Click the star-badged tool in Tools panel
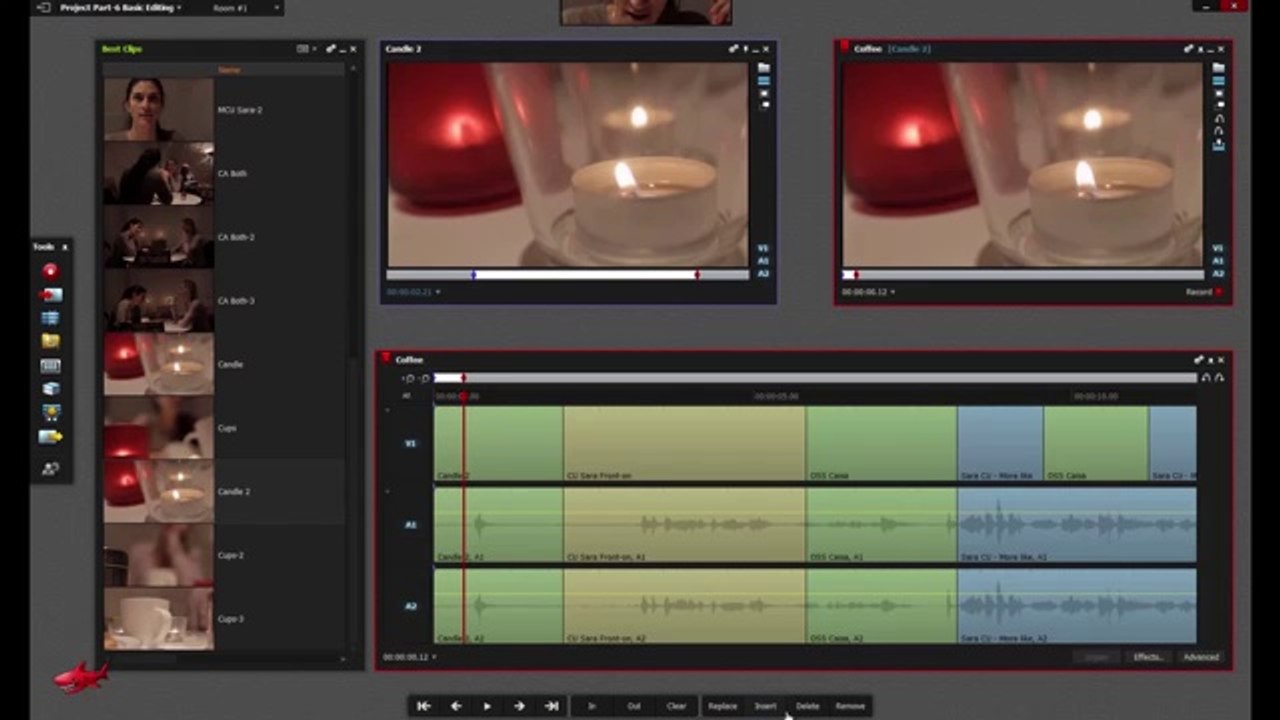Image resolution: width=1280 pixels, height=720 pixels. (x=50, y=413)
